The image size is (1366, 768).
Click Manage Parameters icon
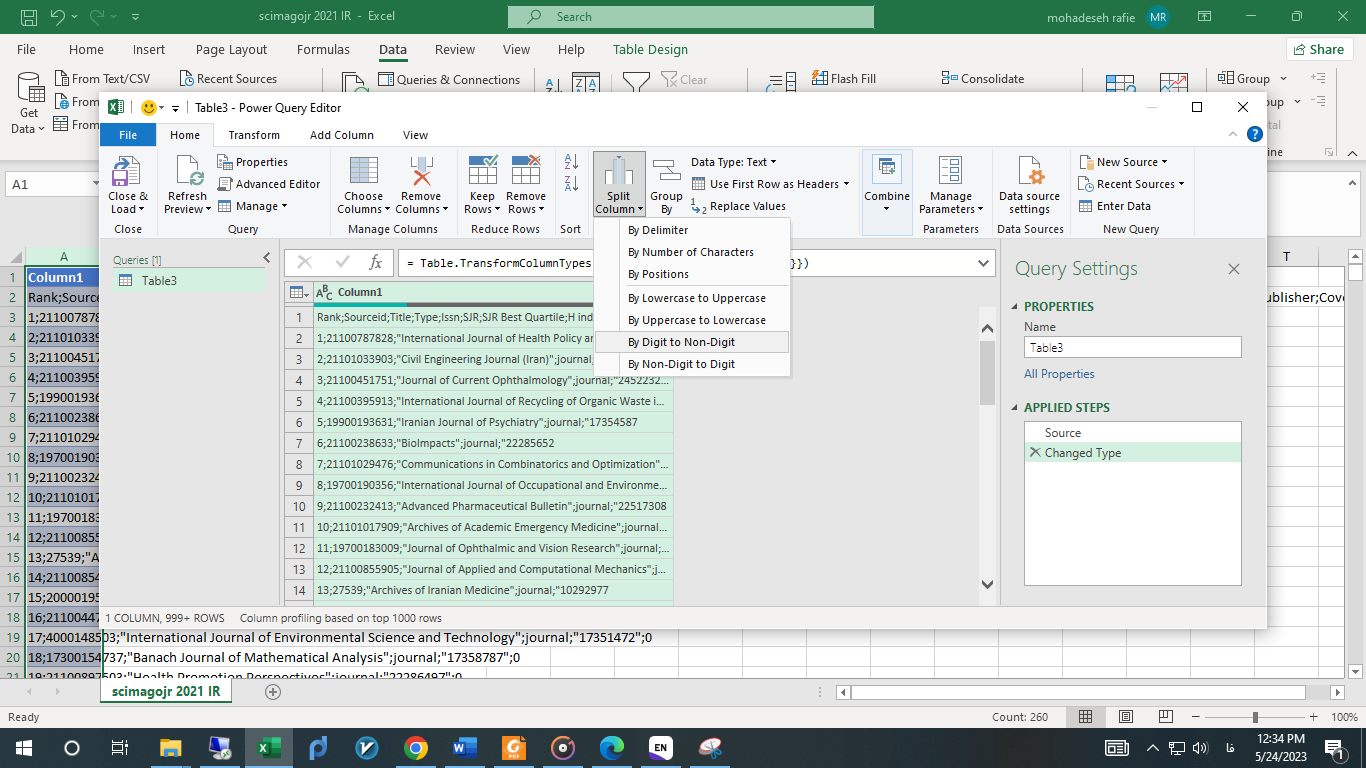[x=950, y=170]
